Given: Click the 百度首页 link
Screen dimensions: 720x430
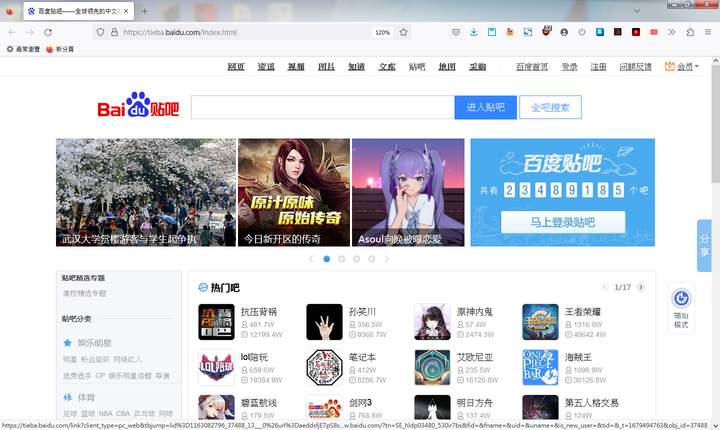Looking at the screenshot, I should [532, 67].
